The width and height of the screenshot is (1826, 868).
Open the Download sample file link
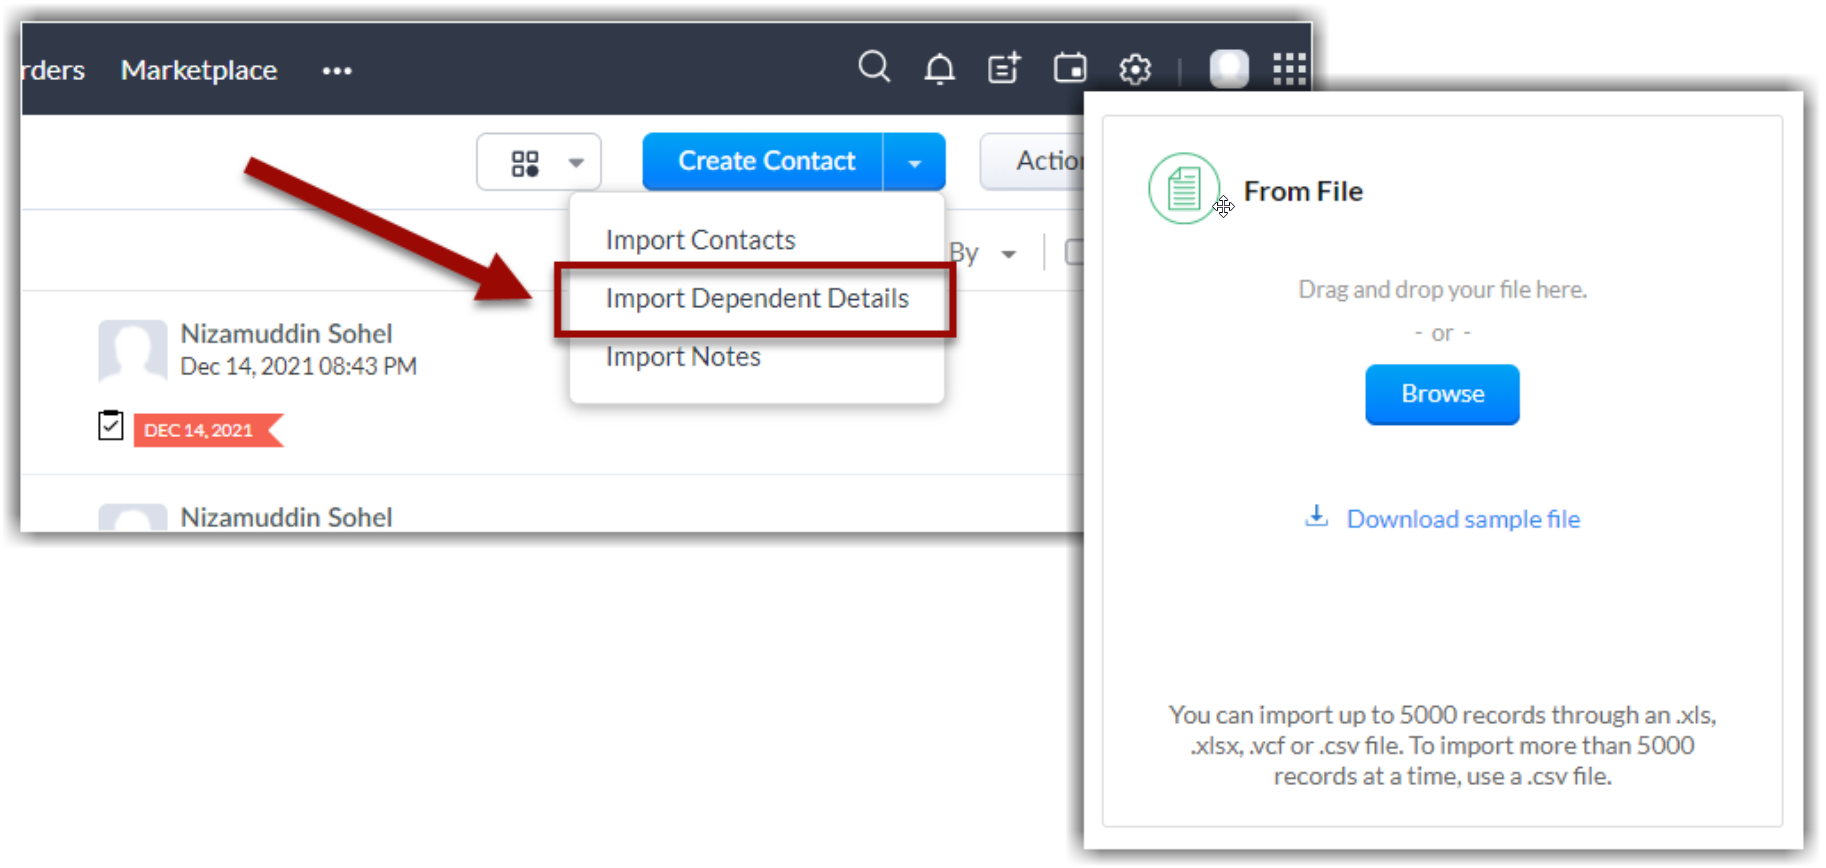[1462, 519]
